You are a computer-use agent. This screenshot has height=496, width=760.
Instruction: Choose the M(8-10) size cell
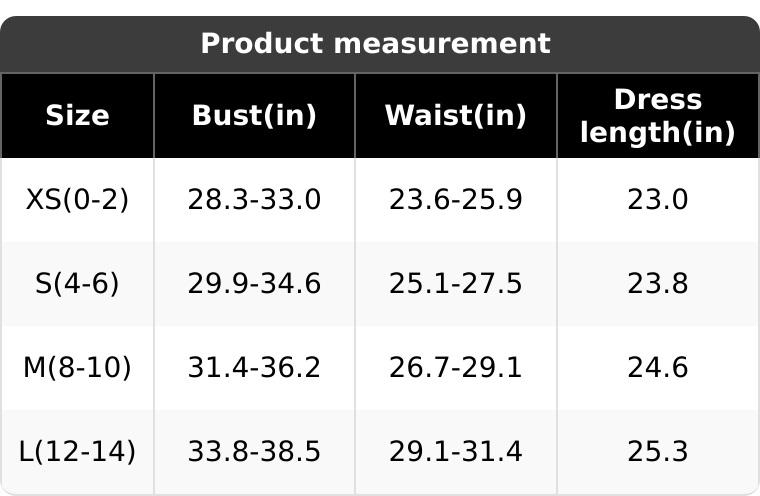tap(77, 368)
